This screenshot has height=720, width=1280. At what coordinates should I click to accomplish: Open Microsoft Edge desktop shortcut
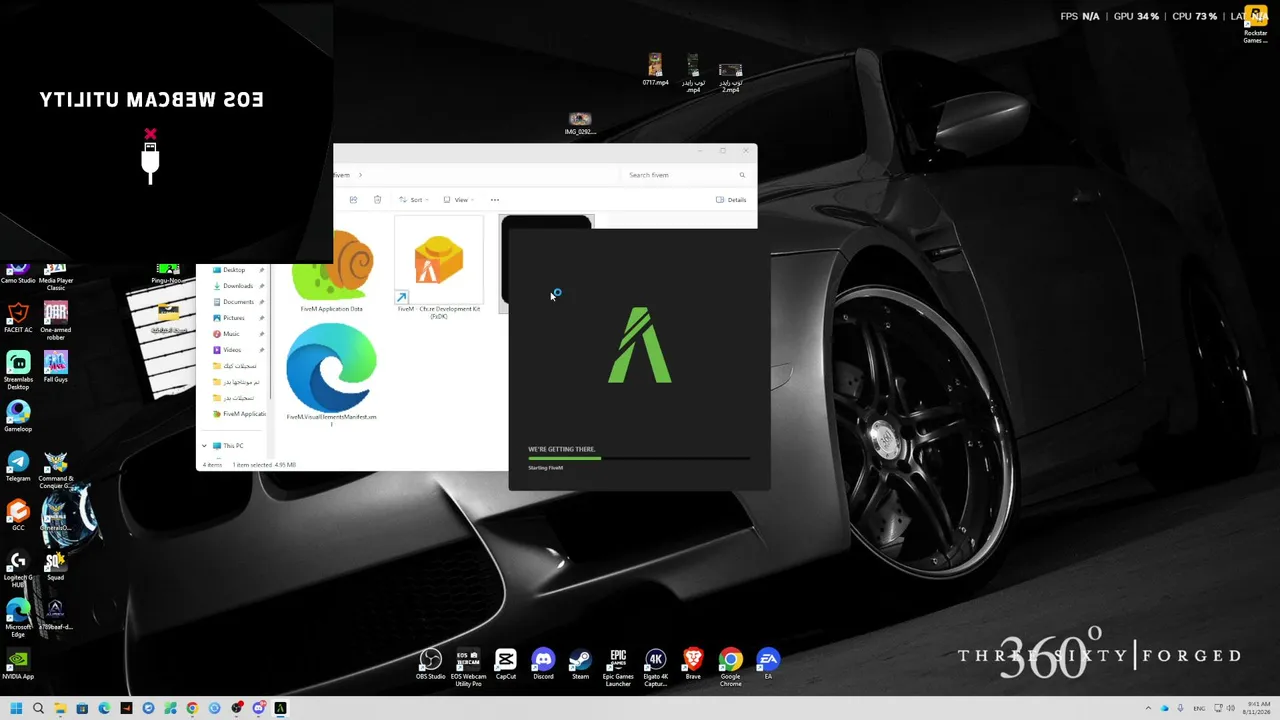click(x=18, y=618)
